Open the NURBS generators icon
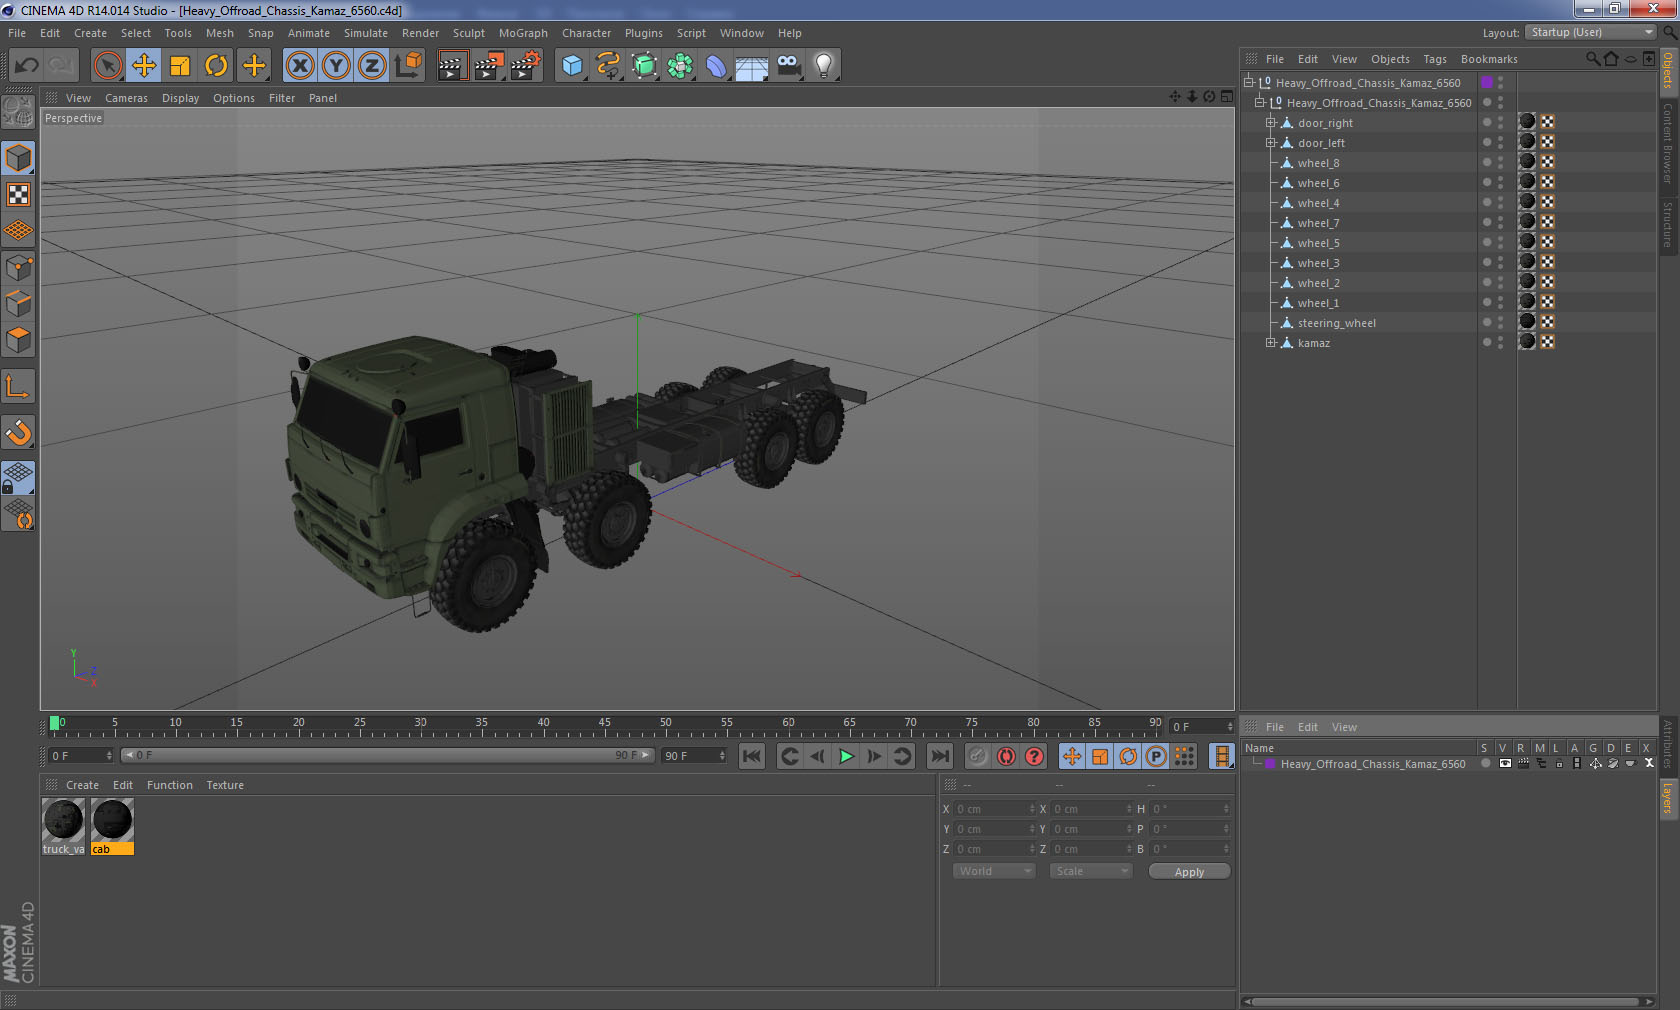Image resolution: width=1680 pixels, height=1010 pixels. click(x=644, y=66)
